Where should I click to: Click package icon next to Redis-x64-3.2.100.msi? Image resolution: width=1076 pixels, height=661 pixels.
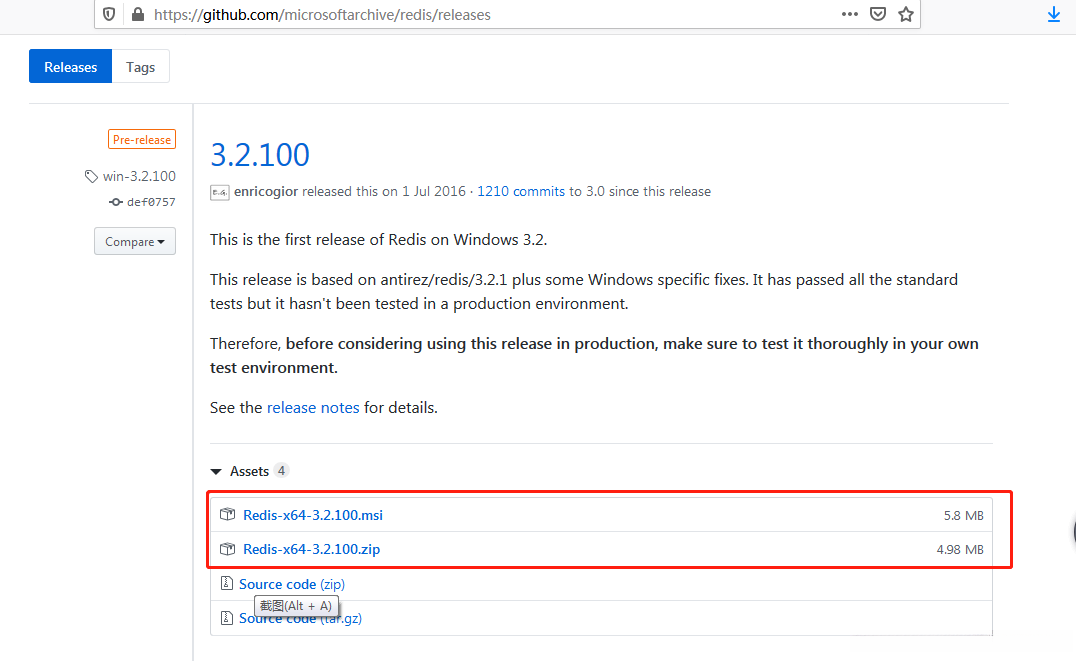[227, 514]
